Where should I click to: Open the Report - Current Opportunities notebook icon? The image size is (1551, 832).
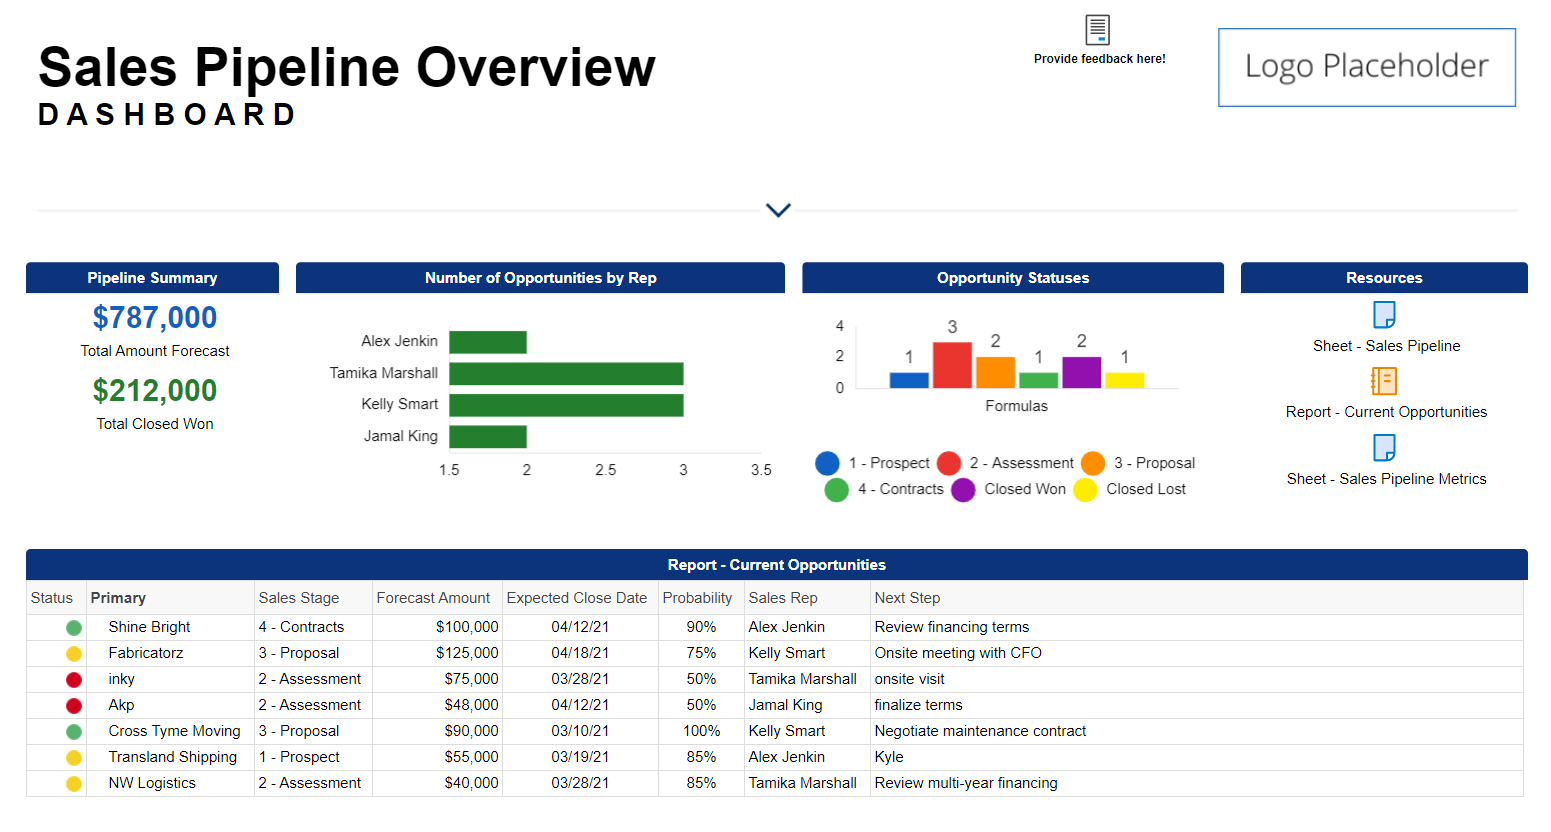(x=1384, y=381)
